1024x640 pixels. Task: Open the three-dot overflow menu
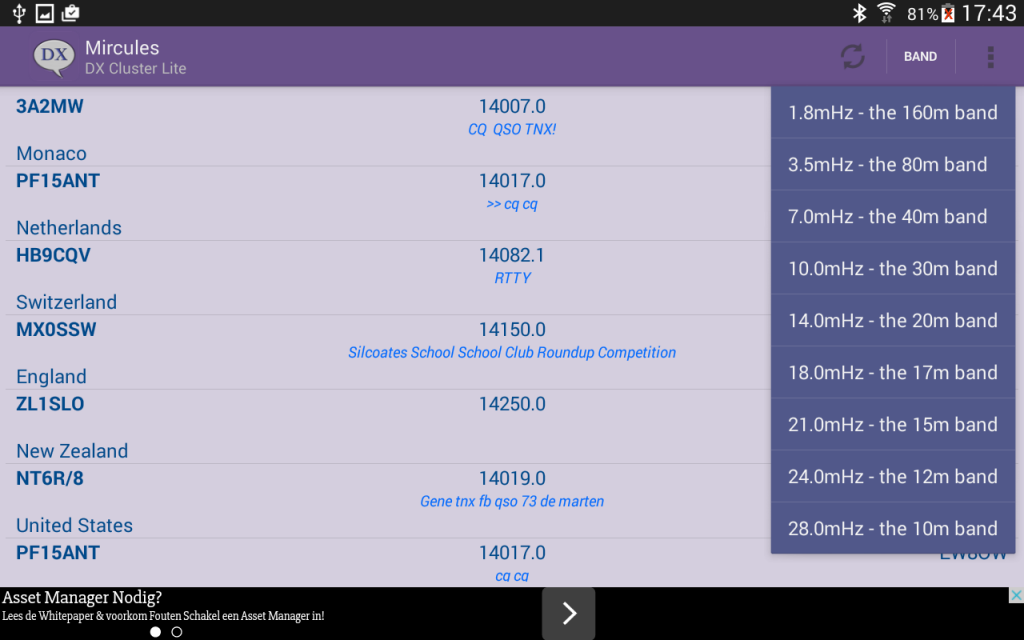click(990, 57)
